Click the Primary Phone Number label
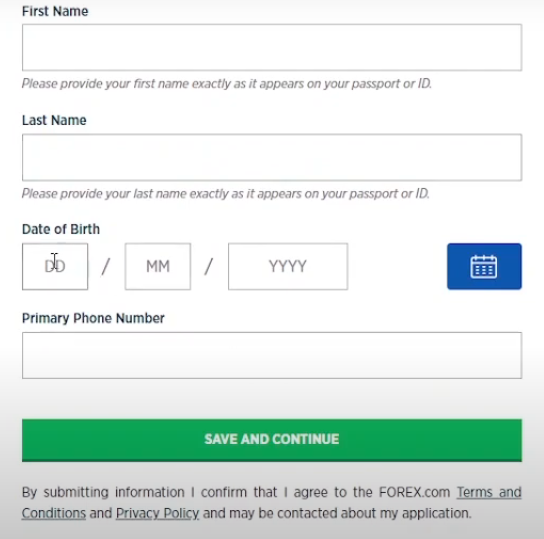The width and height of the screenshot is (544, 539). pos(93,318)
